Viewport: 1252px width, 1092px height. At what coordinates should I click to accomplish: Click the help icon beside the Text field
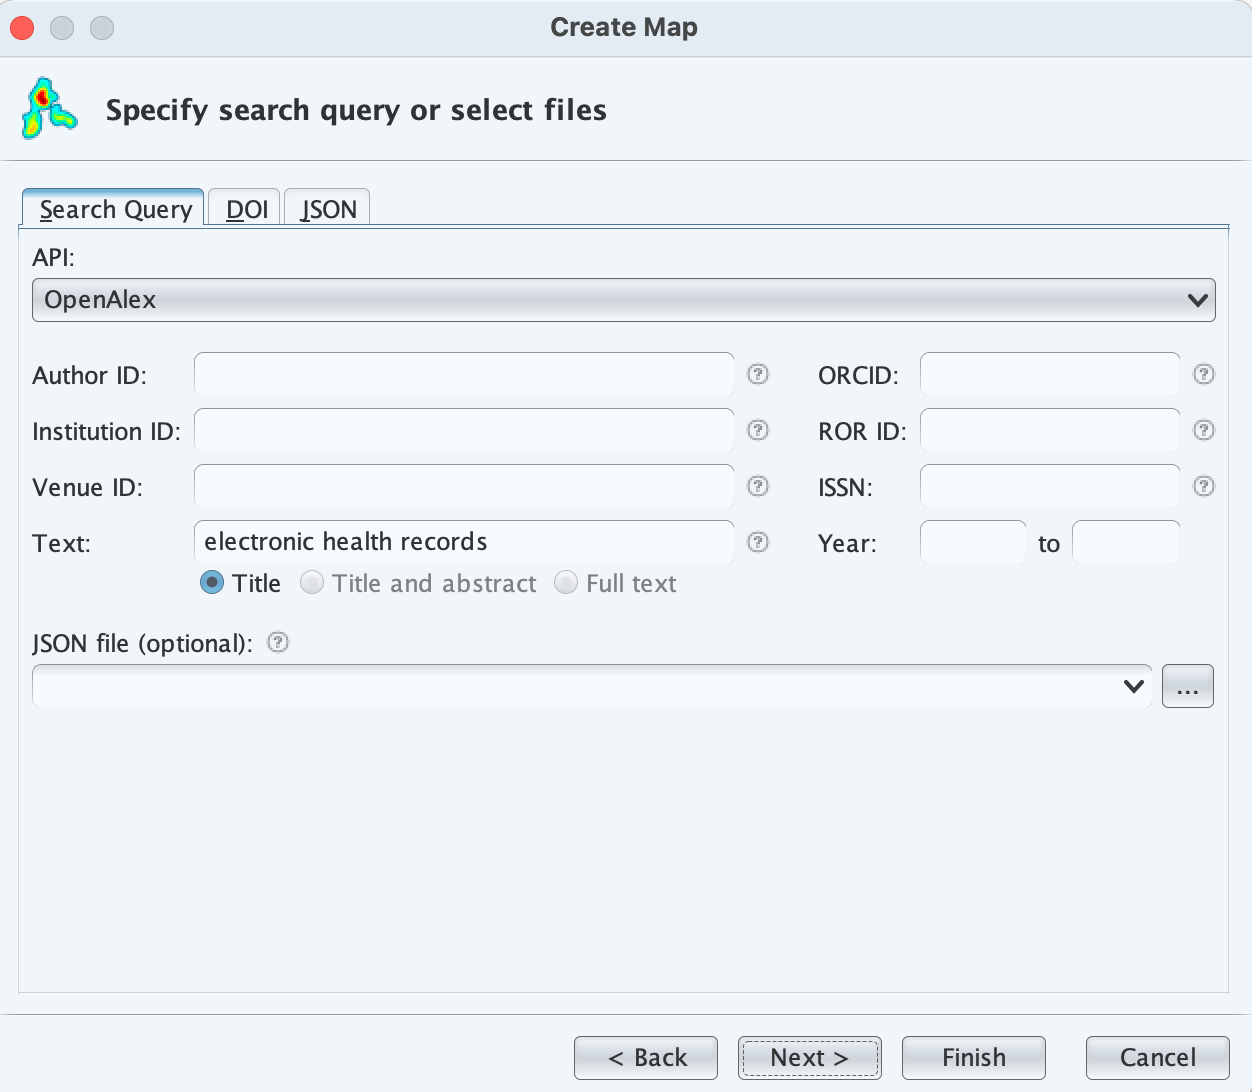[x=758, y=542]
